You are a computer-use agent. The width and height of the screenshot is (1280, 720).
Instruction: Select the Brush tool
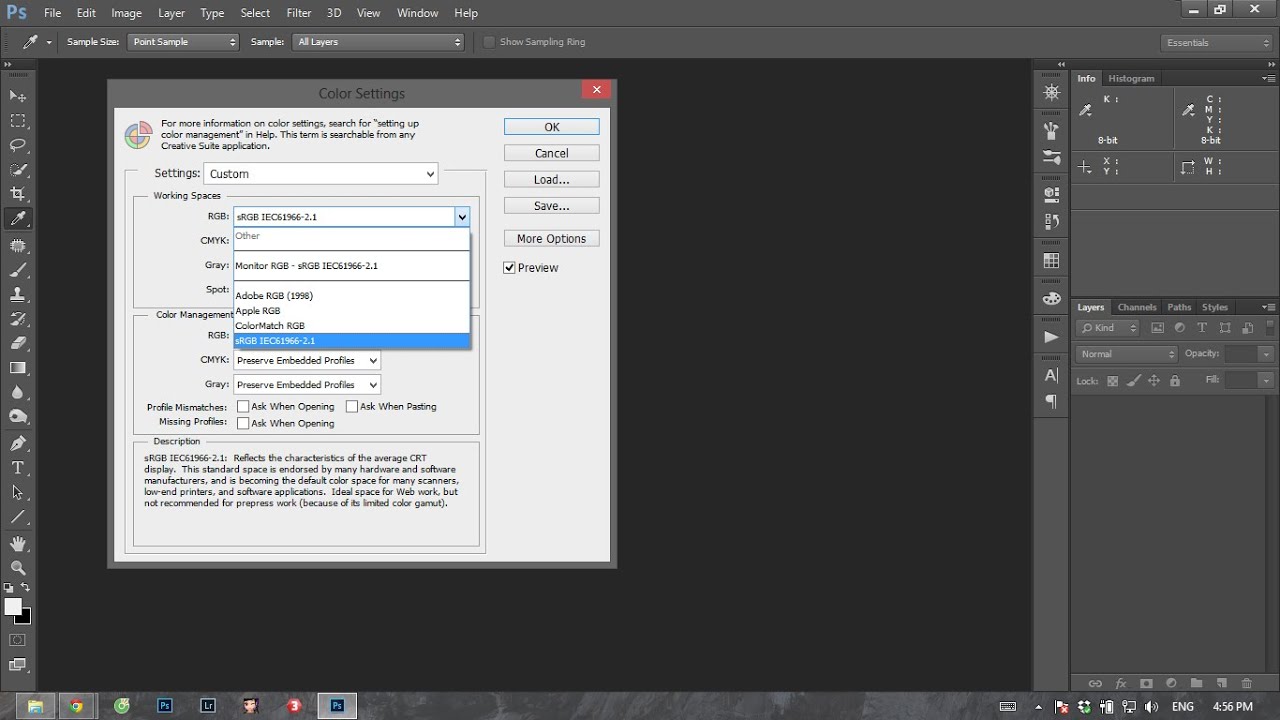[18, 270]
